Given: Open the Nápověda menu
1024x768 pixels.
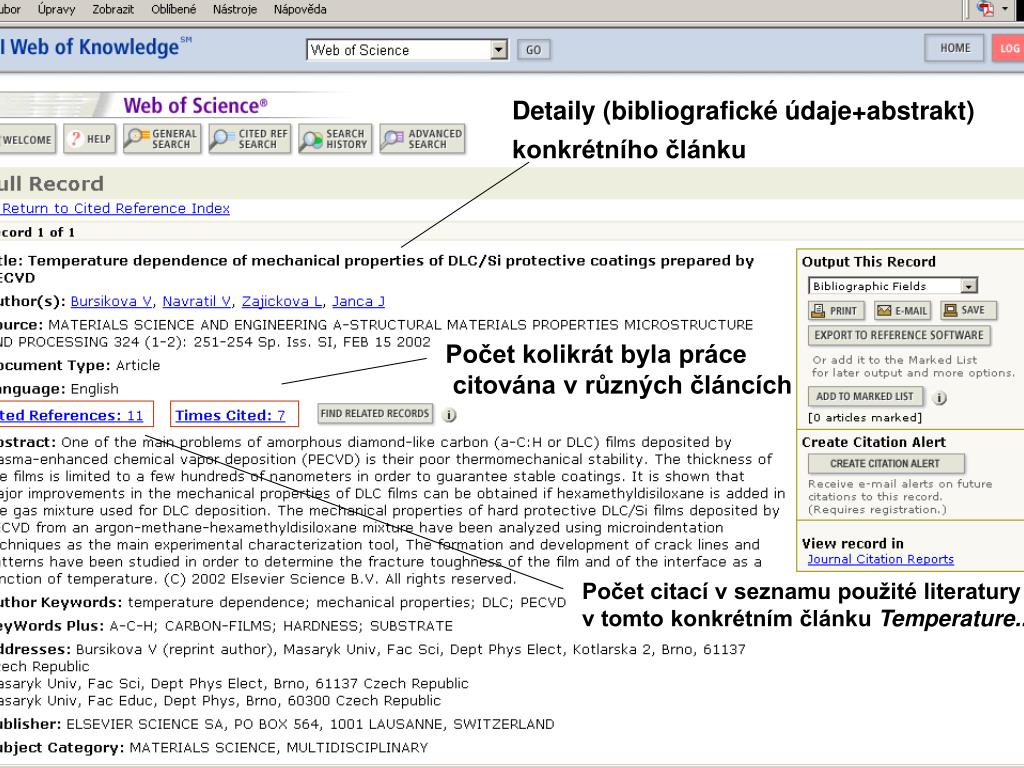Looking at the screenshot, I should (x=300, y=9).
